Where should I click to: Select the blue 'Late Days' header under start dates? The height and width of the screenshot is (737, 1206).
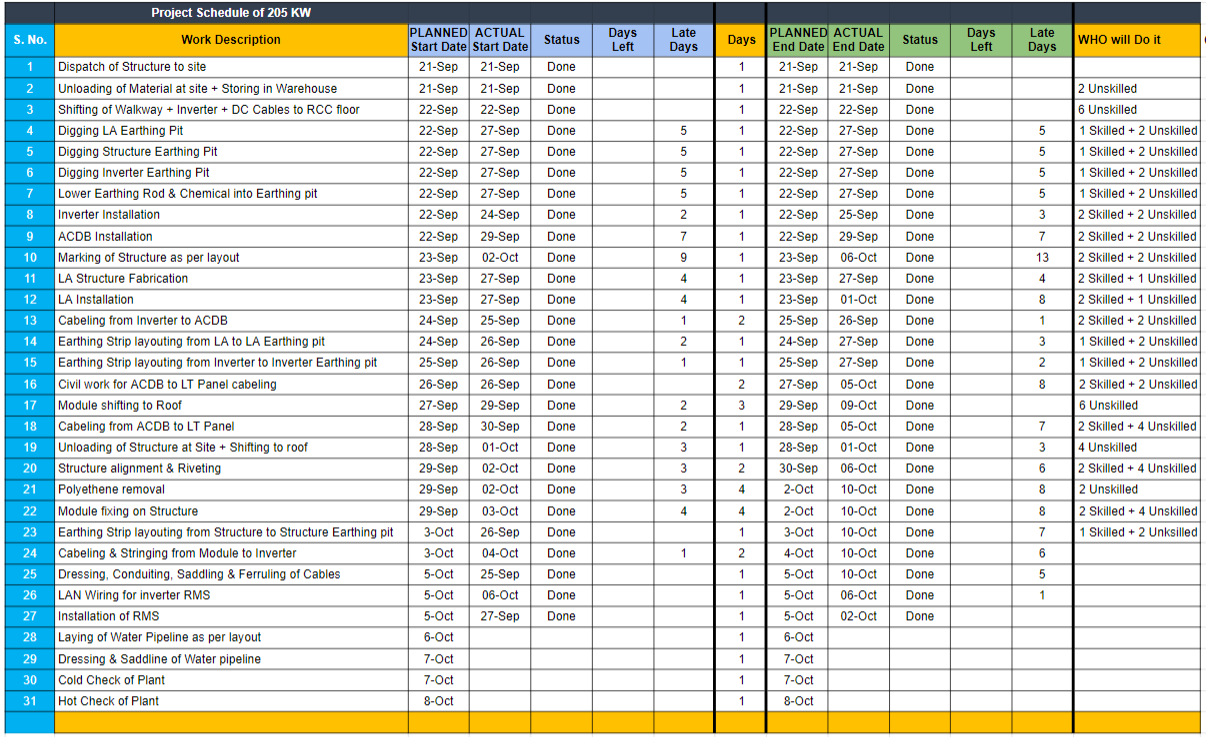click(683, 40)
